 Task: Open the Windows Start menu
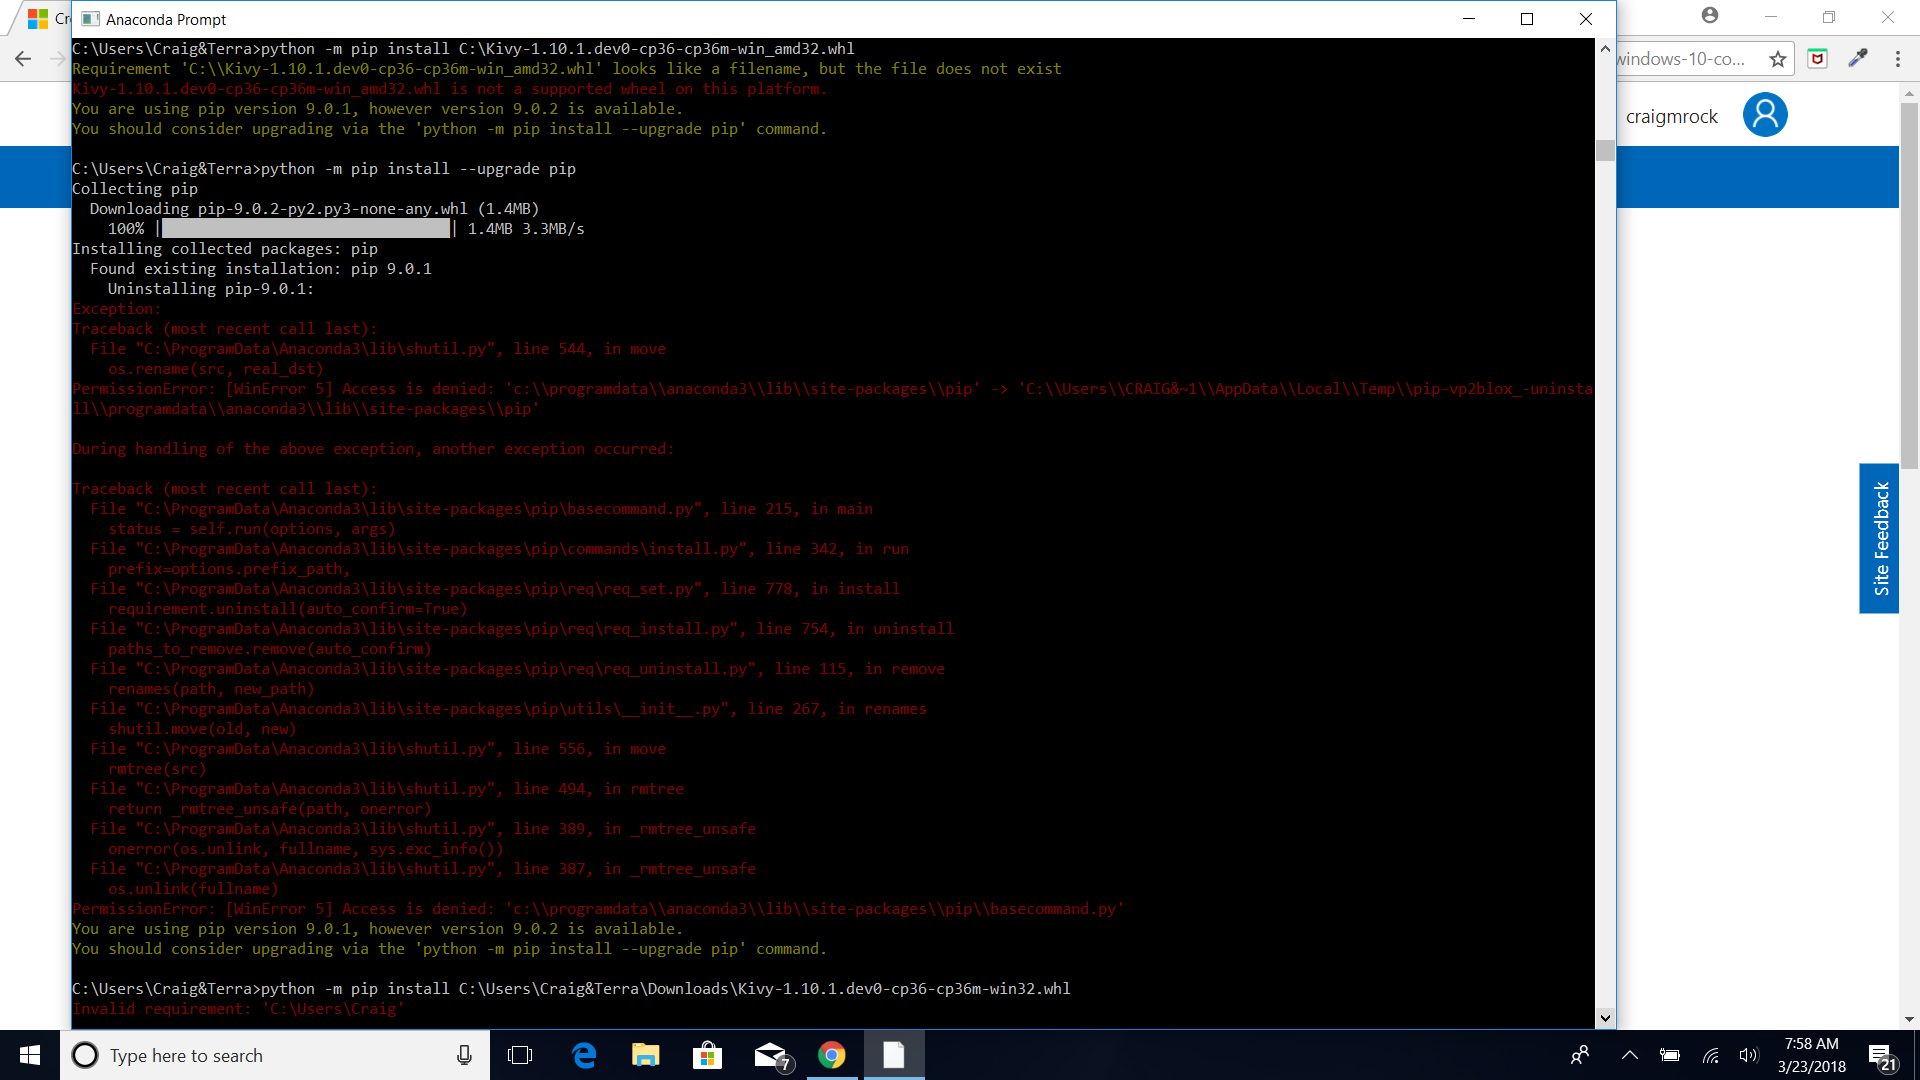click(30, 1055)
